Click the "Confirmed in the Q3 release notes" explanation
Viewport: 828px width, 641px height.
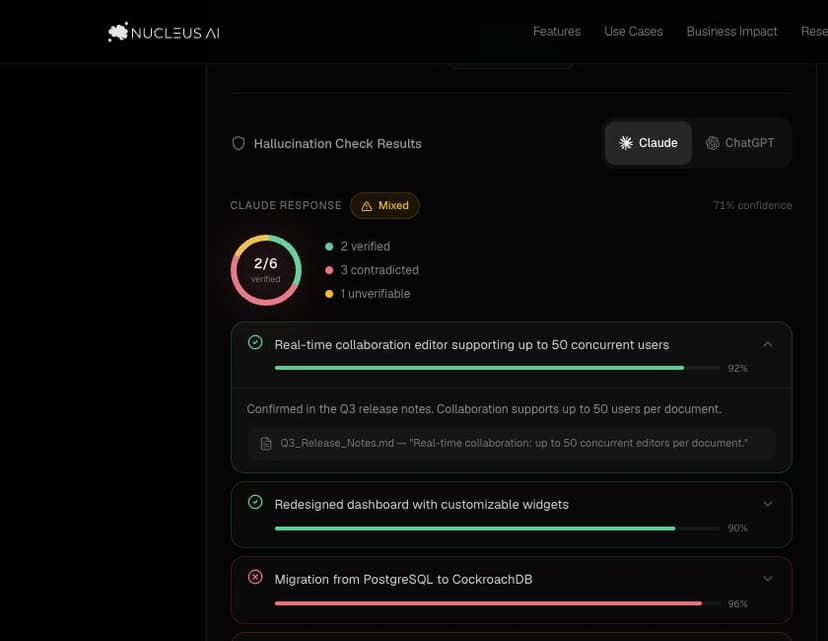coord(484,409)
